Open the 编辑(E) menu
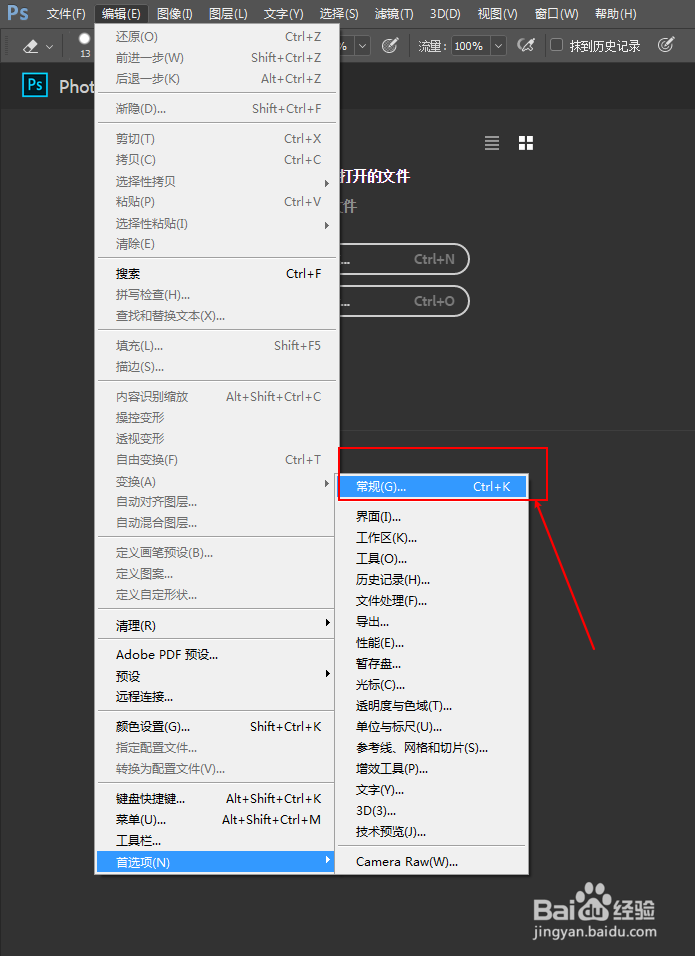695x956 pixels. point(121,13)
